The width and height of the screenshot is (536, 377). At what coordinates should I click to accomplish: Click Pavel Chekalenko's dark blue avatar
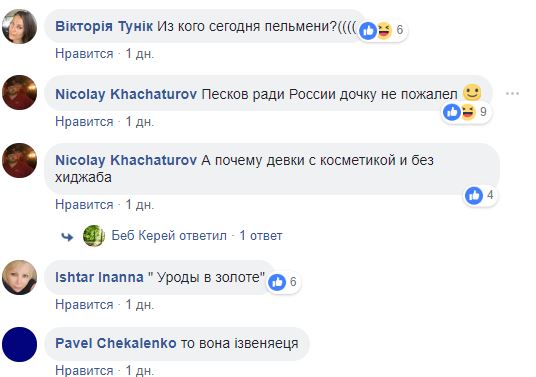pos(19,345)
